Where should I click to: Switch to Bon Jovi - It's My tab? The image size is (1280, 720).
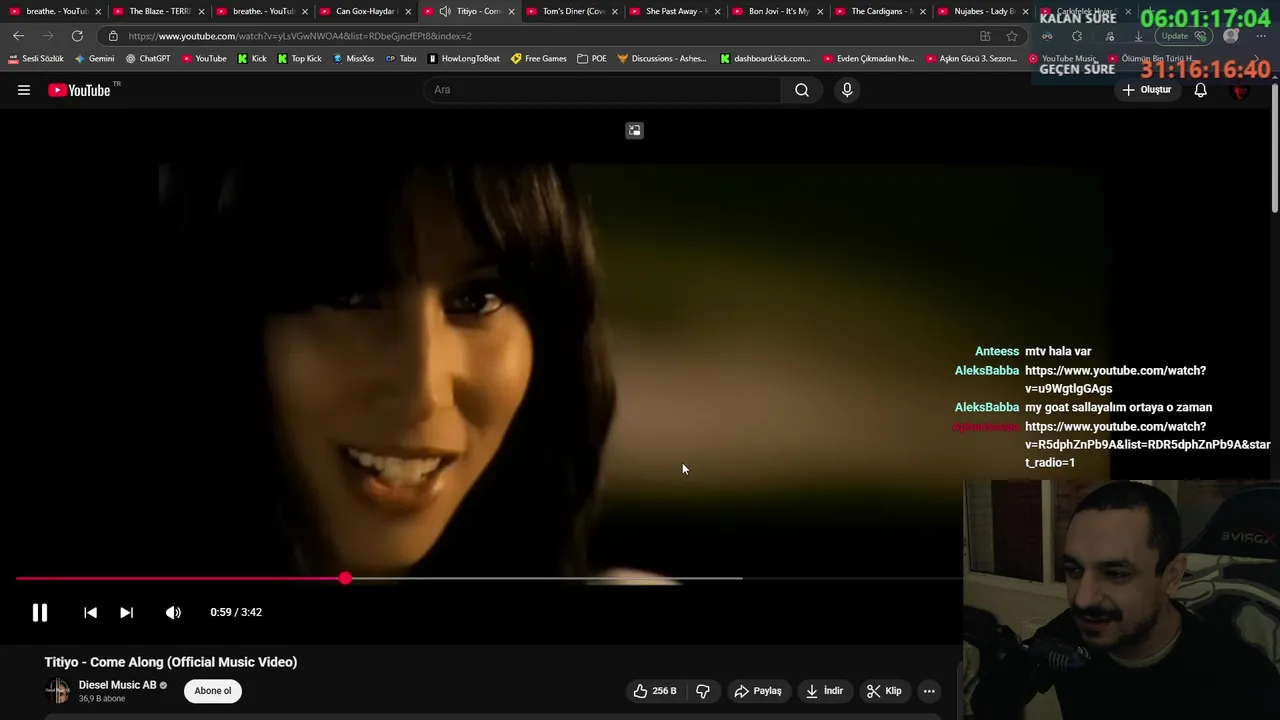(x=778, y=11)
